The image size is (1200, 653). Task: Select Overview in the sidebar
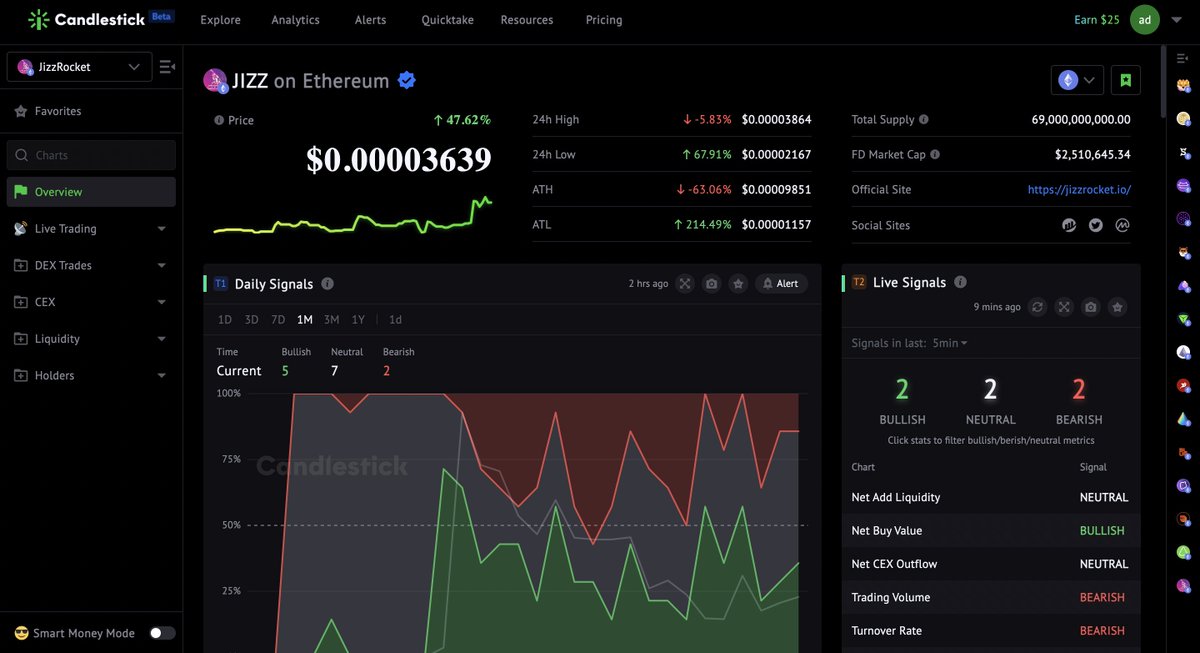click(90, 192)
